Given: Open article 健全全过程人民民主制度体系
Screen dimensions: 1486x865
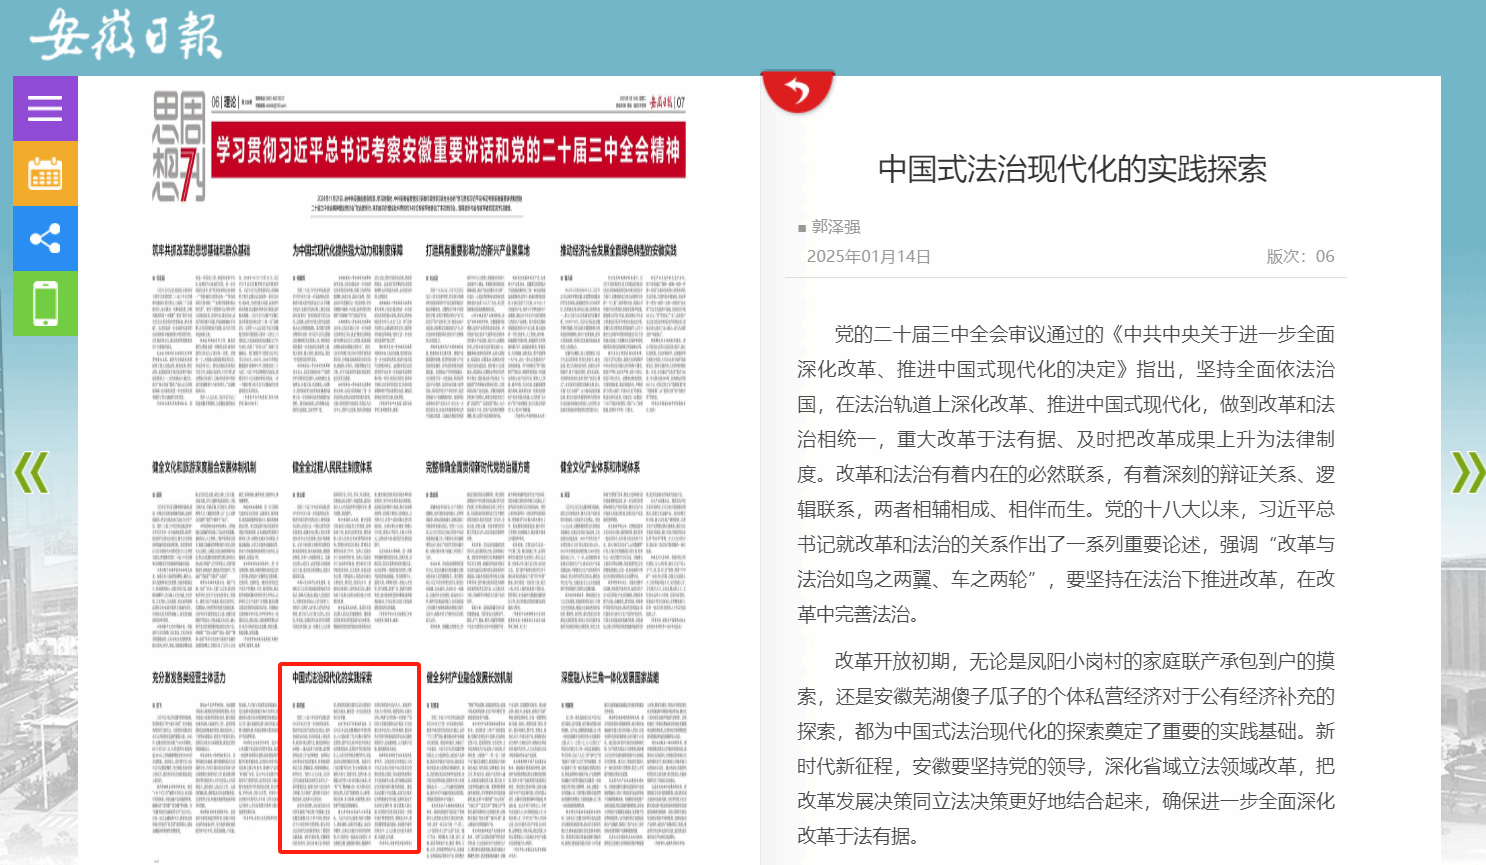Looking at the screenshot, I should pyautogui.click(x=332, y=467).
